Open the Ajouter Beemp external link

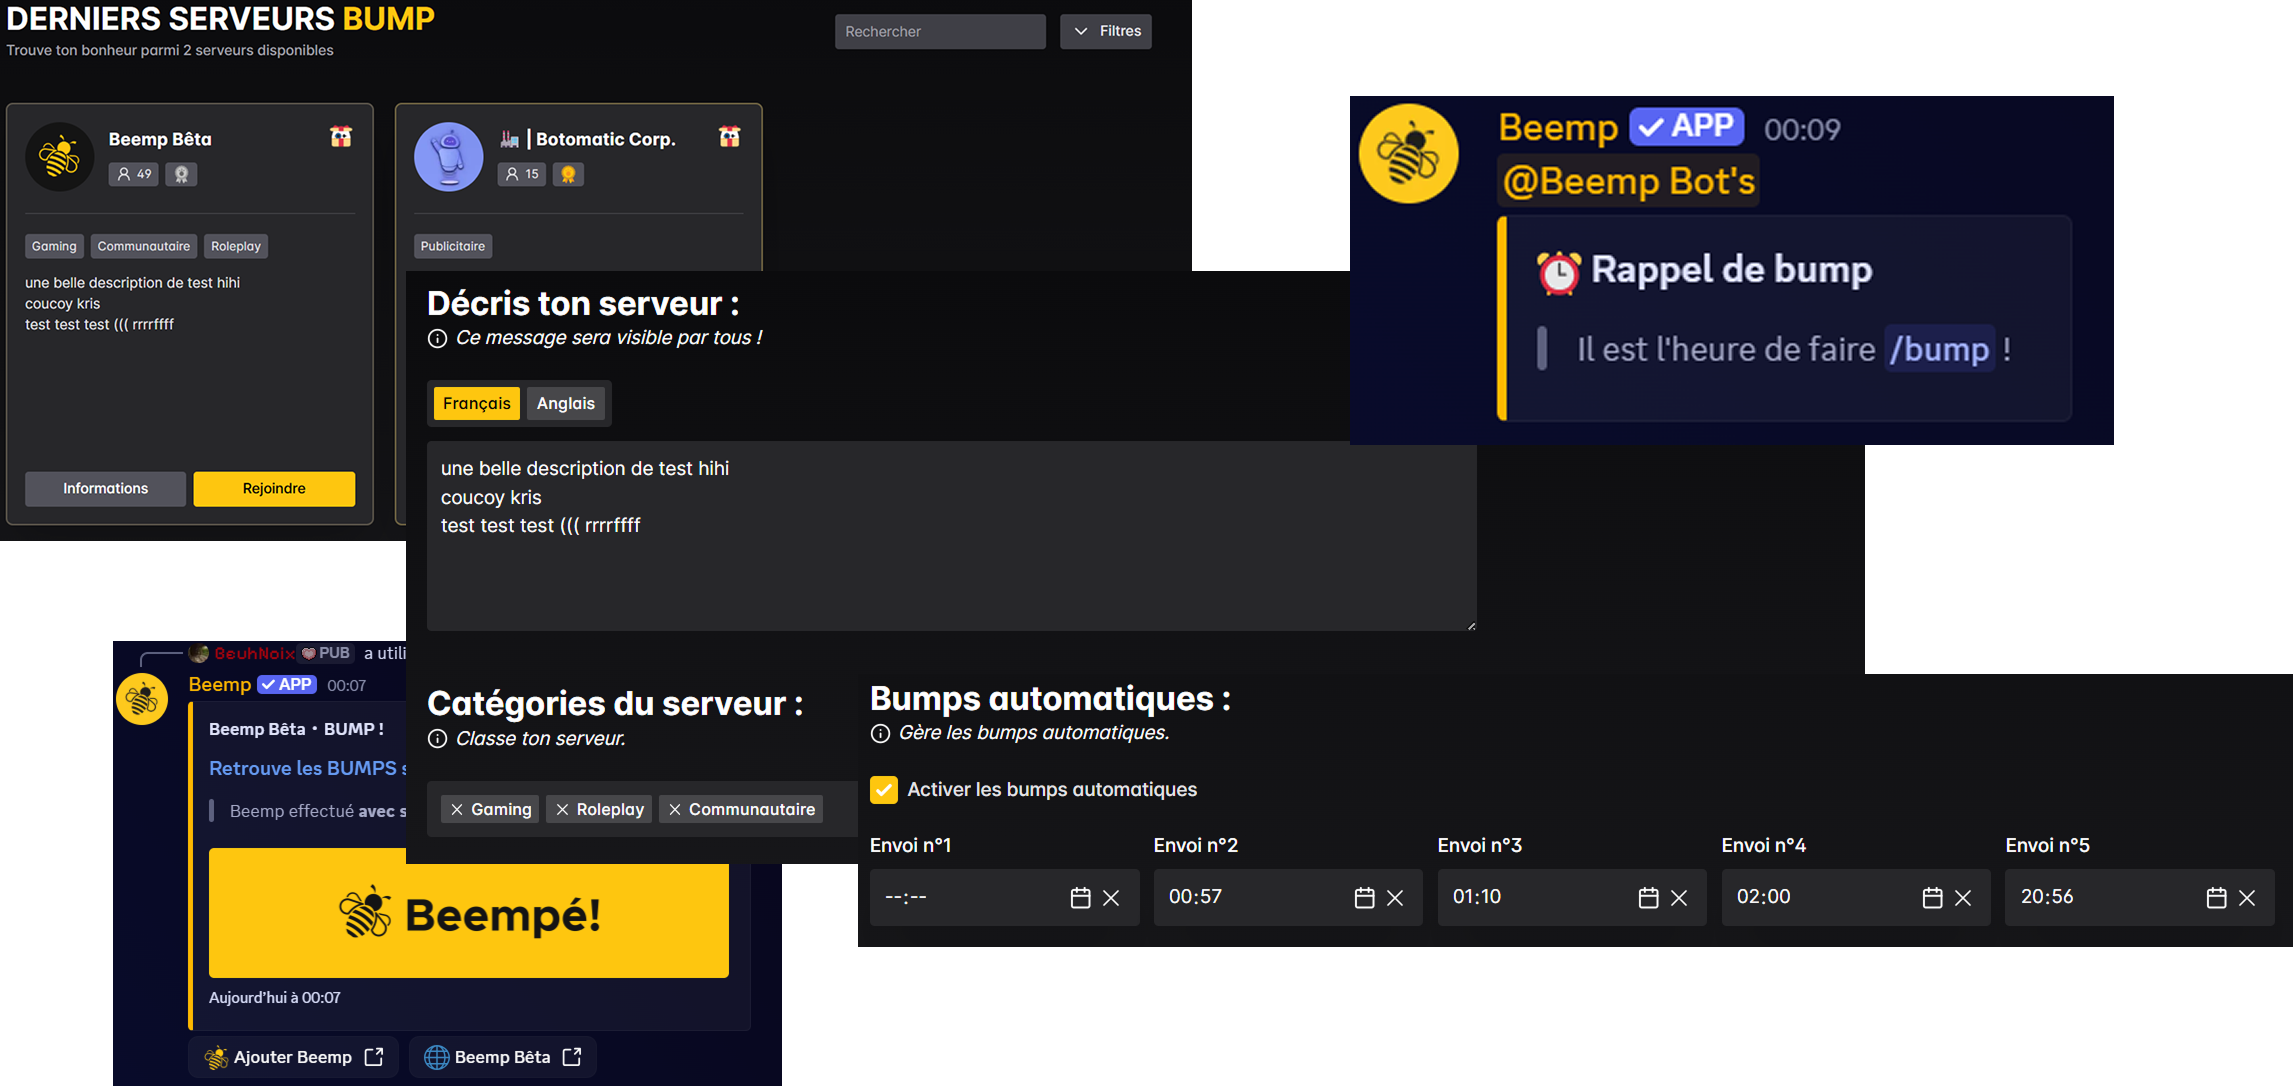(293, 1057)
